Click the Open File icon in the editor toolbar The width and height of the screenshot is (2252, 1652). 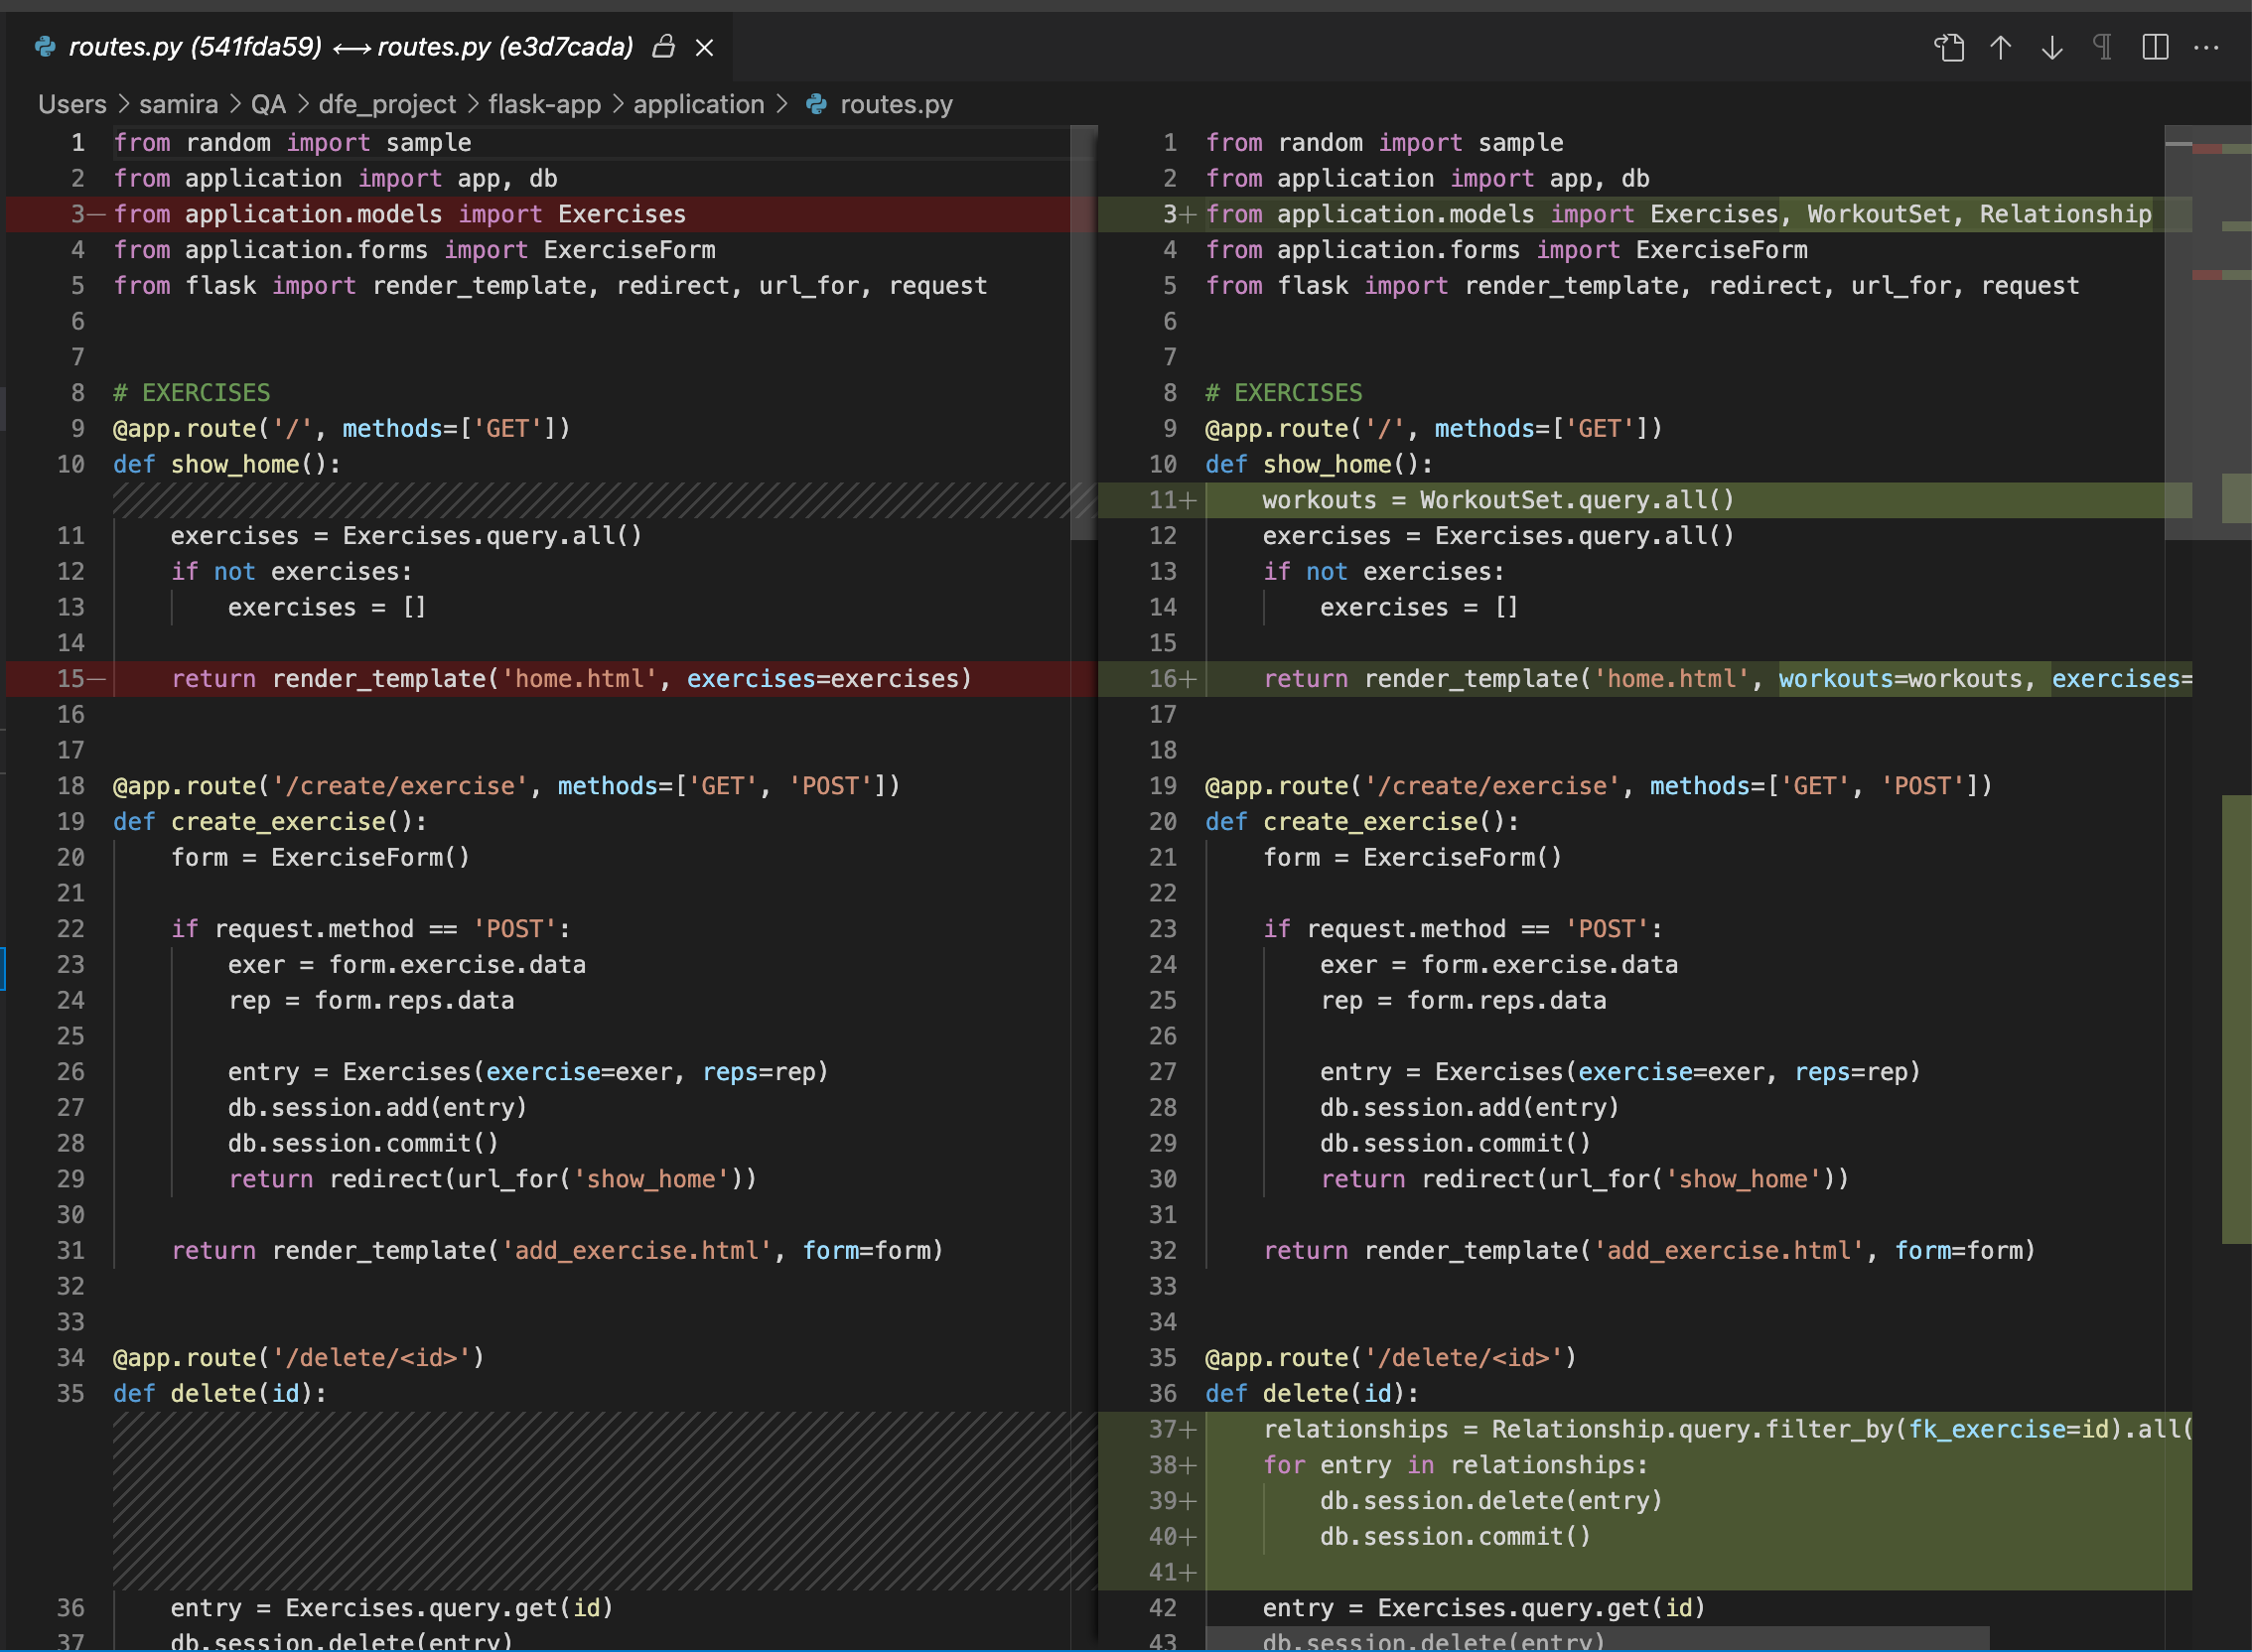point(1950,47)
